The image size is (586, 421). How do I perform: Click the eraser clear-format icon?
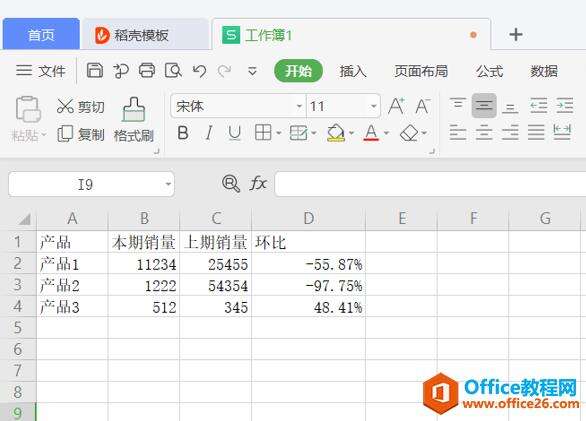click(x=408, y=133)
